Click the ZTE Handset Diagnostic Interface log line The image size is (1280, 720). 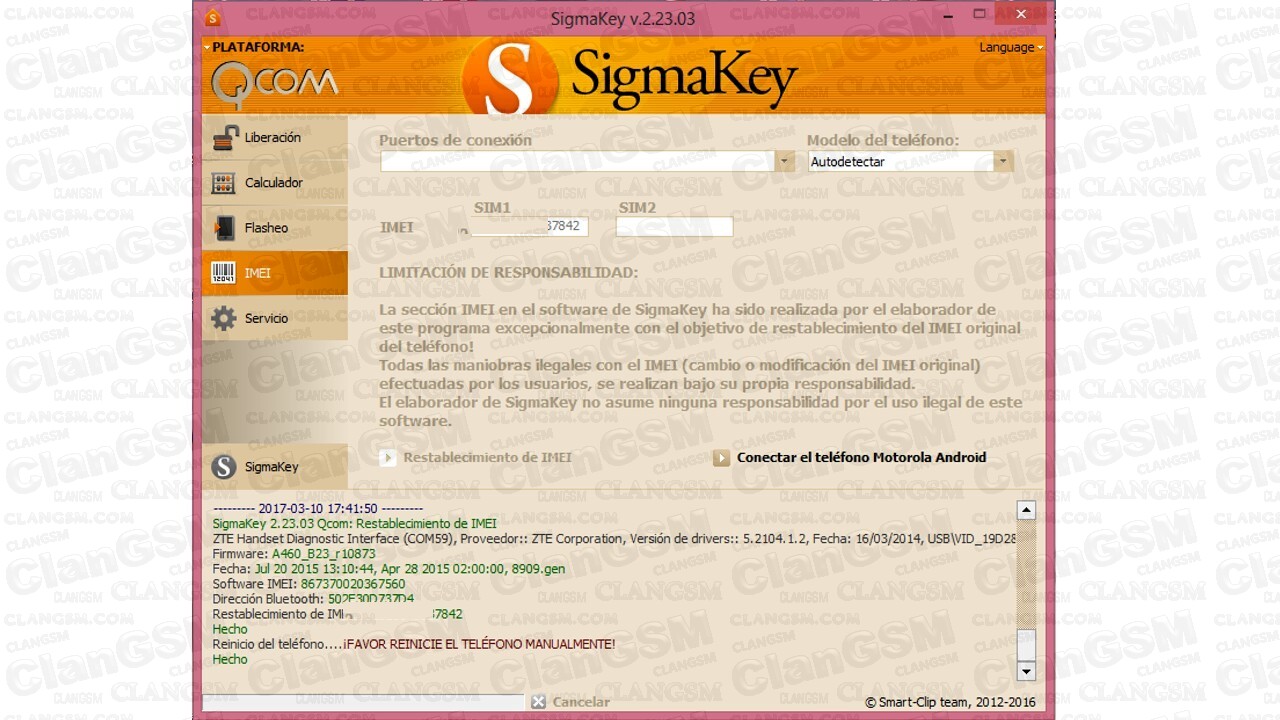coord(614,539)
